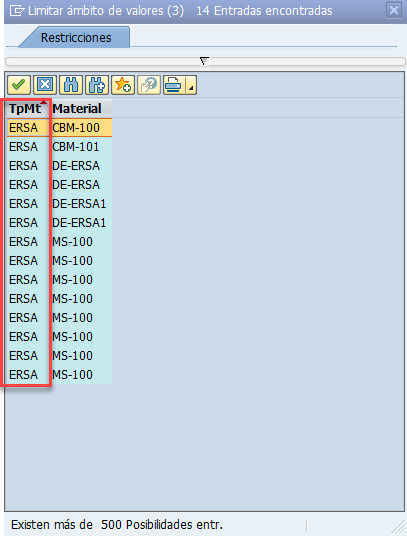Switch to the Restricciones tab
This screenshot has width=407, height=536.
[76, 37]
